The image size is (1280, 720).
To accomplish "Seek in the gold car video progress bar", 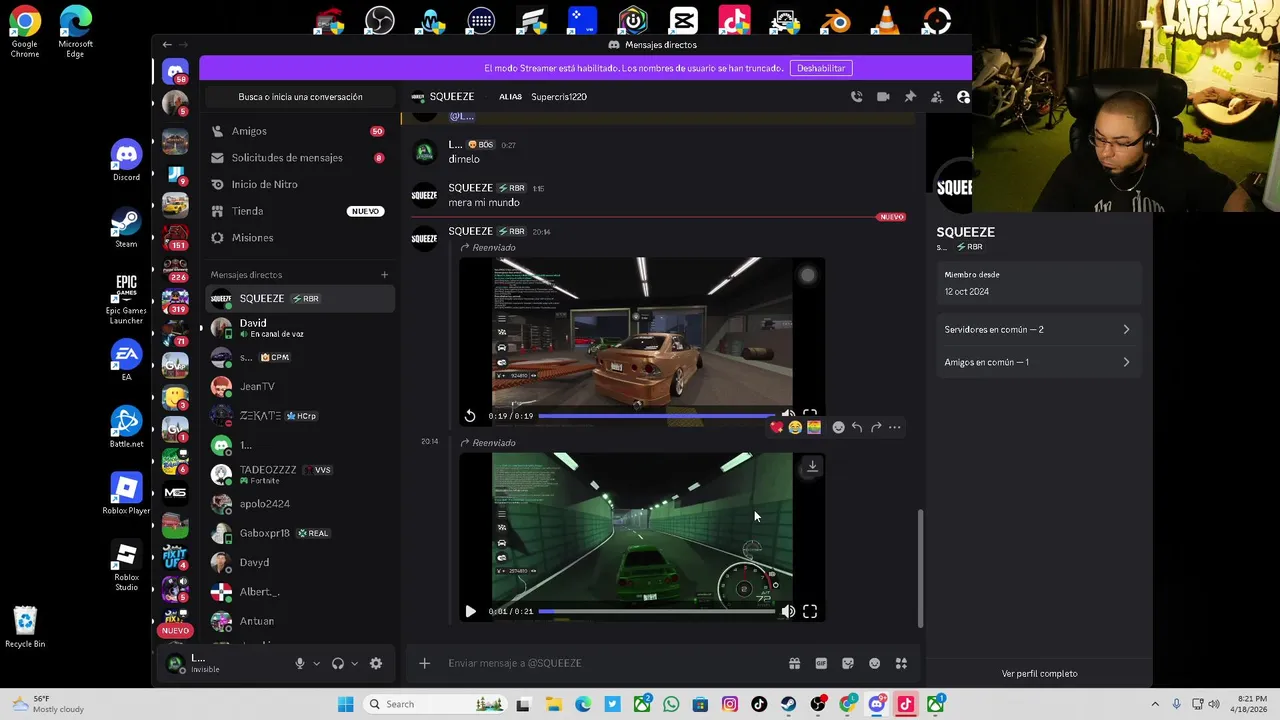I will (x=656, y=415).
